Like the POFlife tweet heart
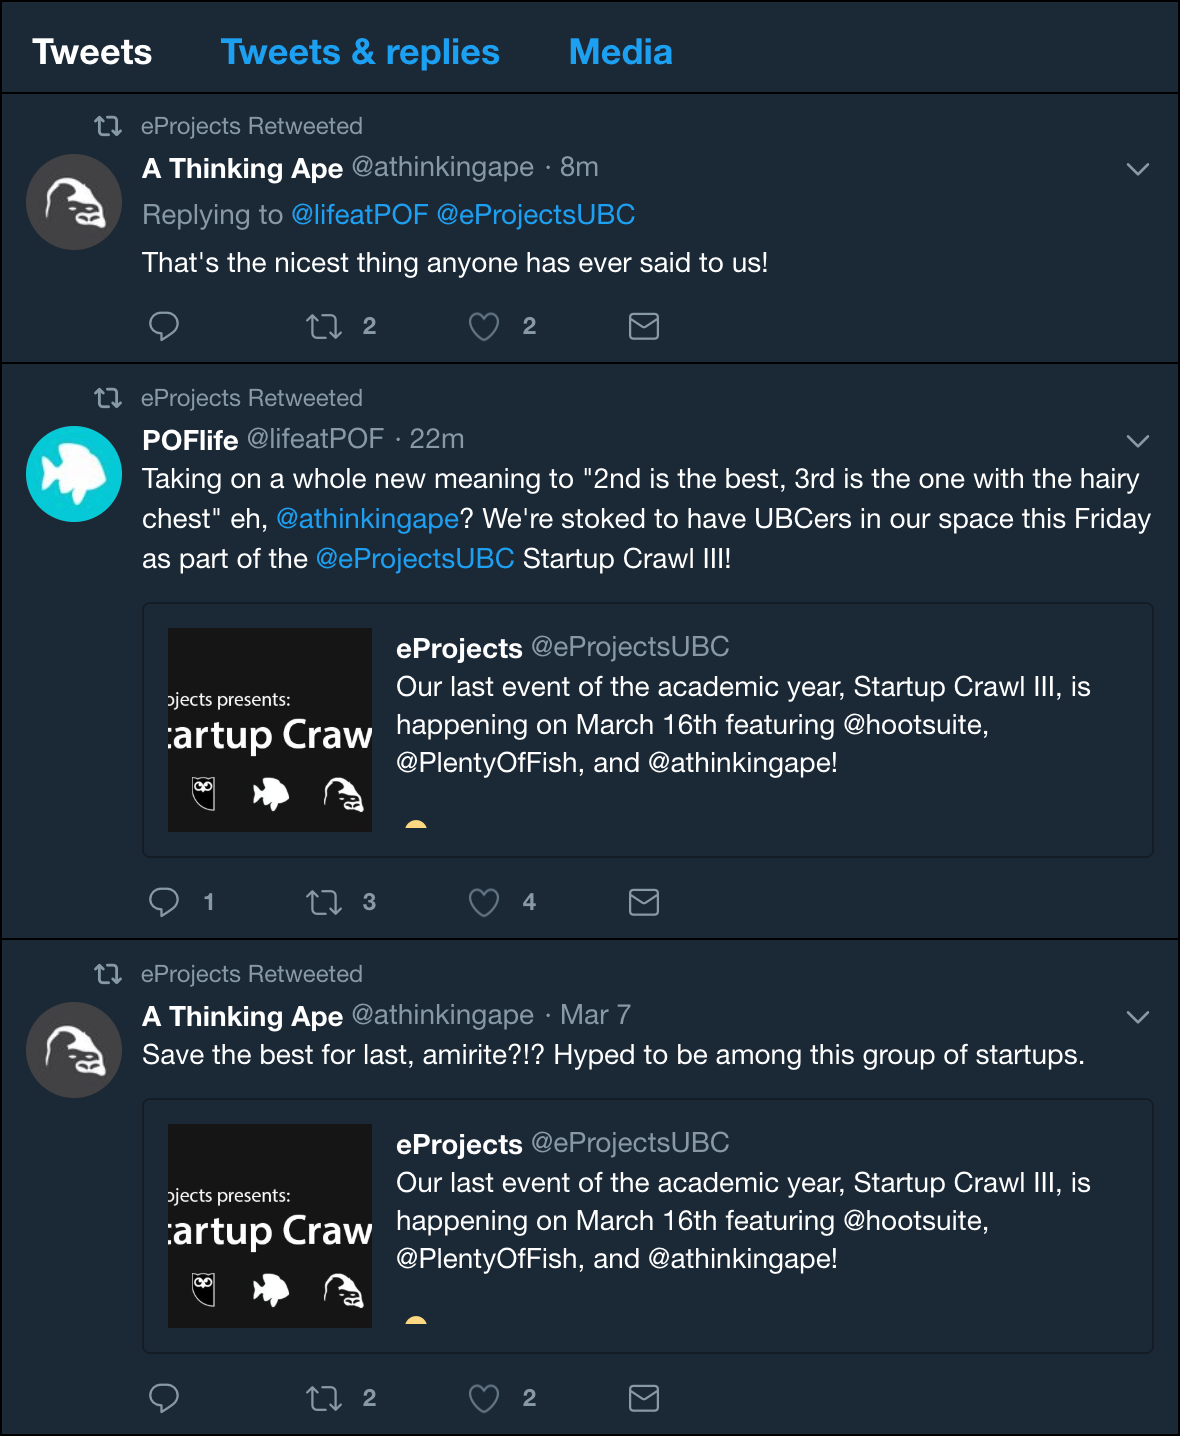The width and height of the screenshot is (1180, 1436). pos(484,902)
